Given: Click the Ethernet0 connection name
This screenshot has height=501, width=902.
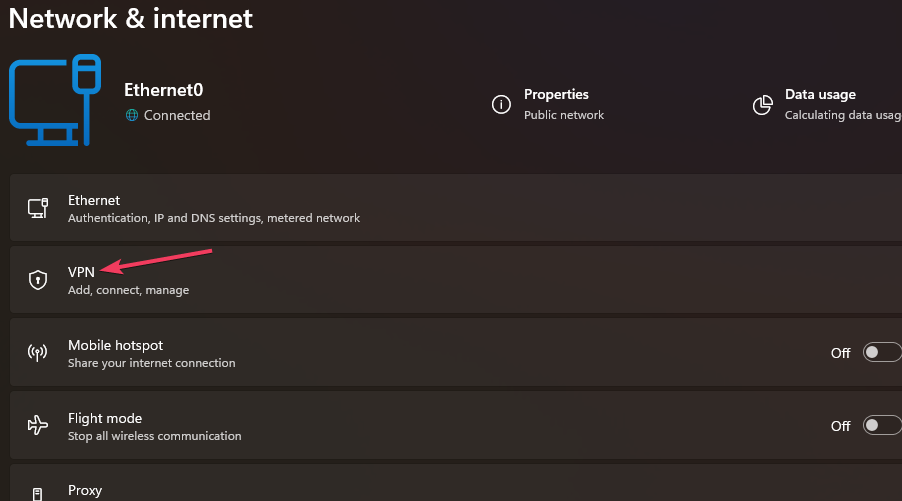Looking at the screenshot, I should tap(163, 89).
